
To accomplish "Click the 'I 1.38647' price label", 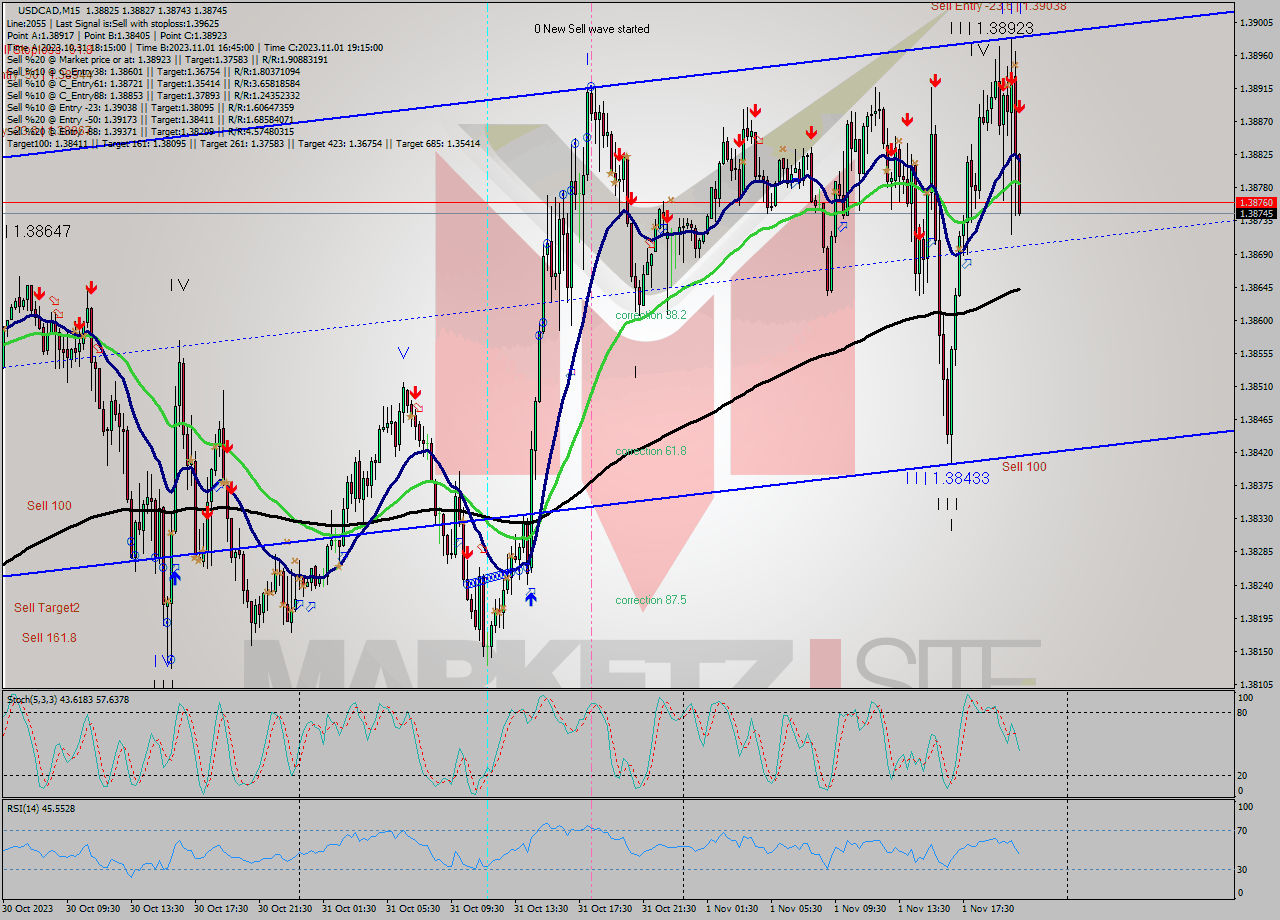I will click(38, 231).
